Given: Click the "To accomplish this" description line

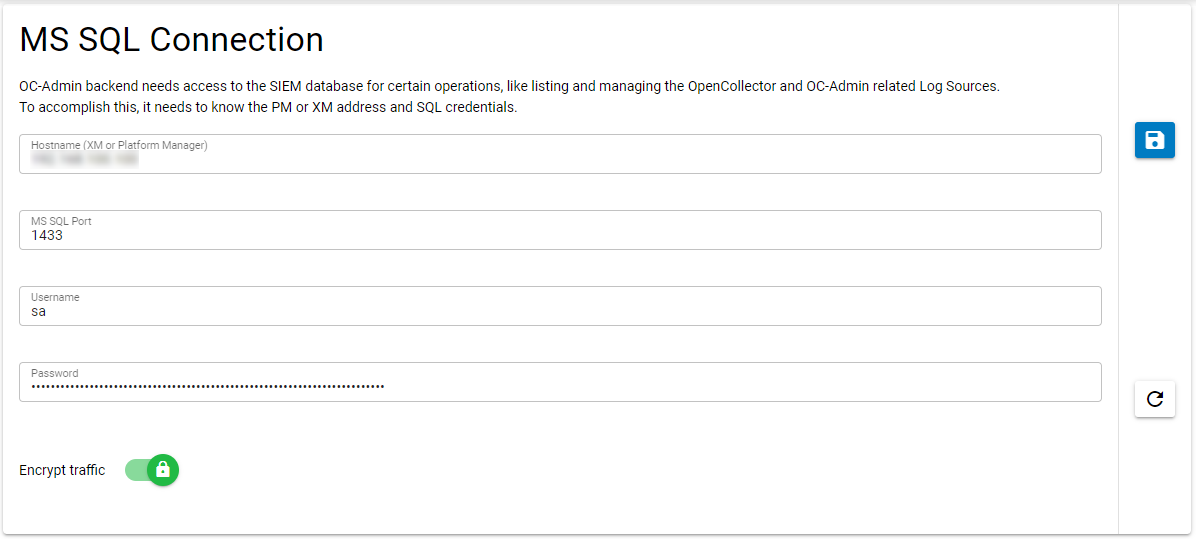Looking at the screenshot, I should coord(268,107).
